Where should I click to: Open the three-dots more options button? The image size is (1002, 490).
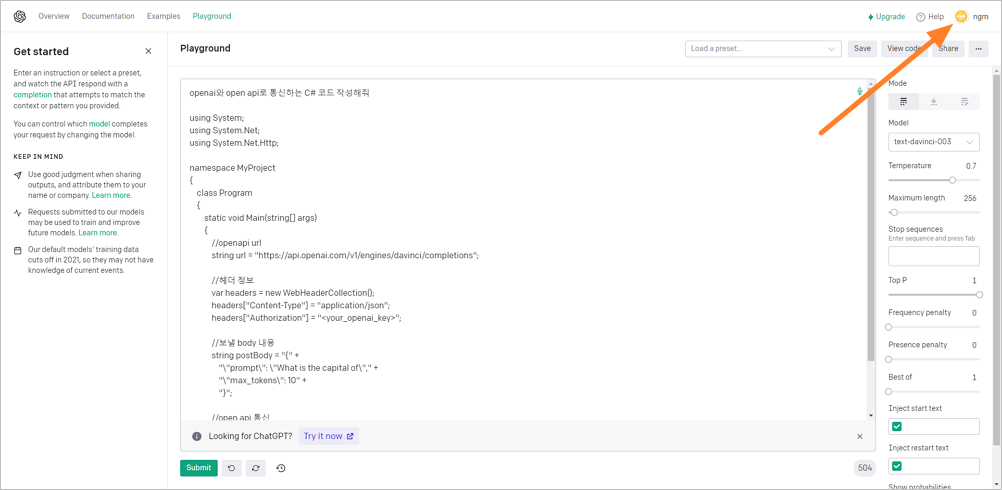click(x=978, y=49)
